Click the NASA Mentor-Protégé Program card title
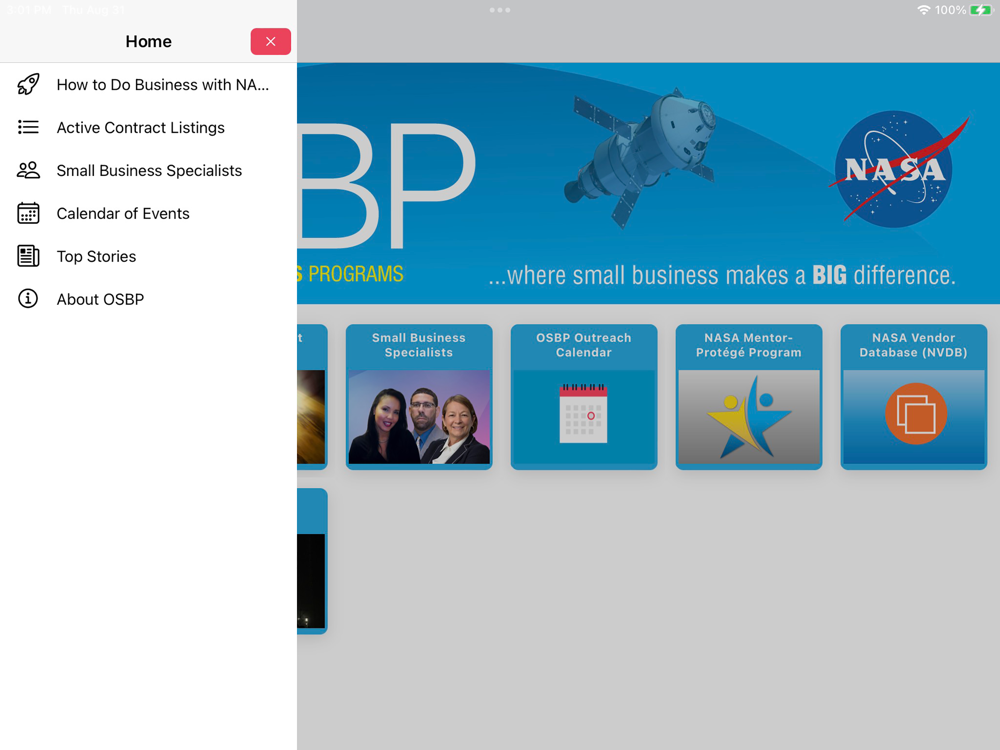Image resolution: width=1000 pixels, height=750 pixels. click(749, 345)
